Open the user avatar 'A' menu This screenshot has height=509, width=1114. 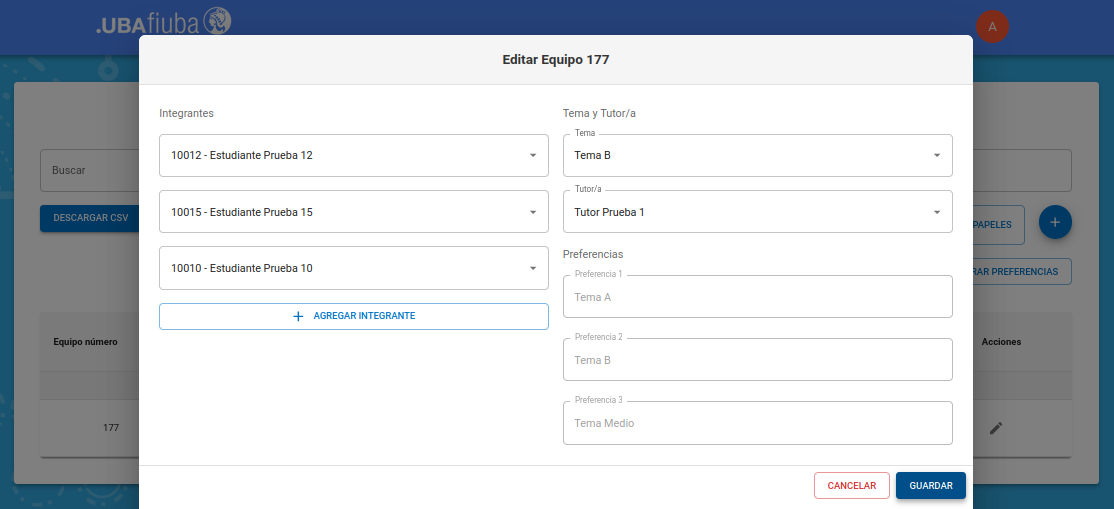[992, 27]
